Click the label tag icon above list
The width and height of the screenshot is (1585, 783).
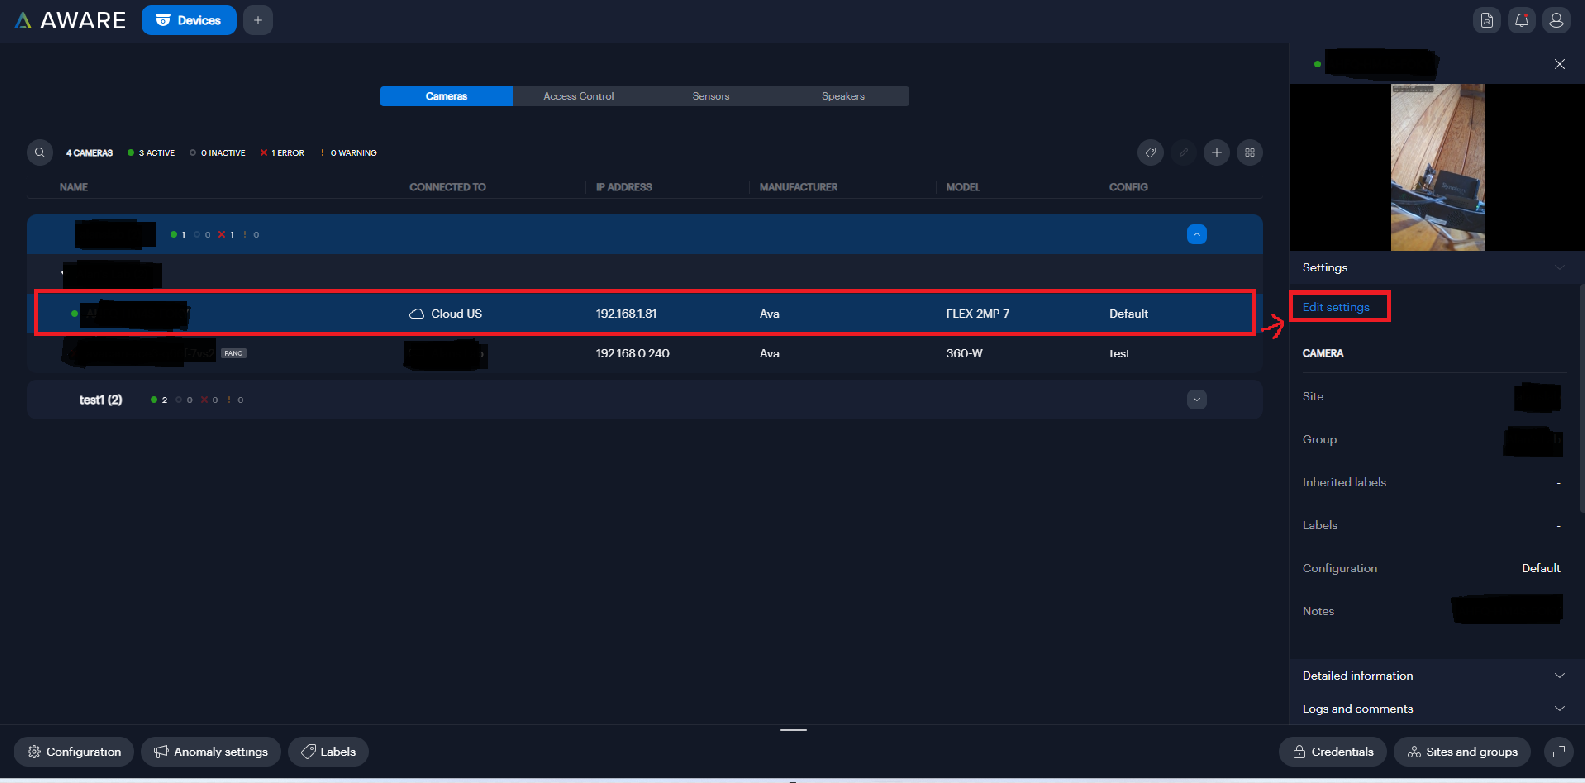tap(1150, 153)
